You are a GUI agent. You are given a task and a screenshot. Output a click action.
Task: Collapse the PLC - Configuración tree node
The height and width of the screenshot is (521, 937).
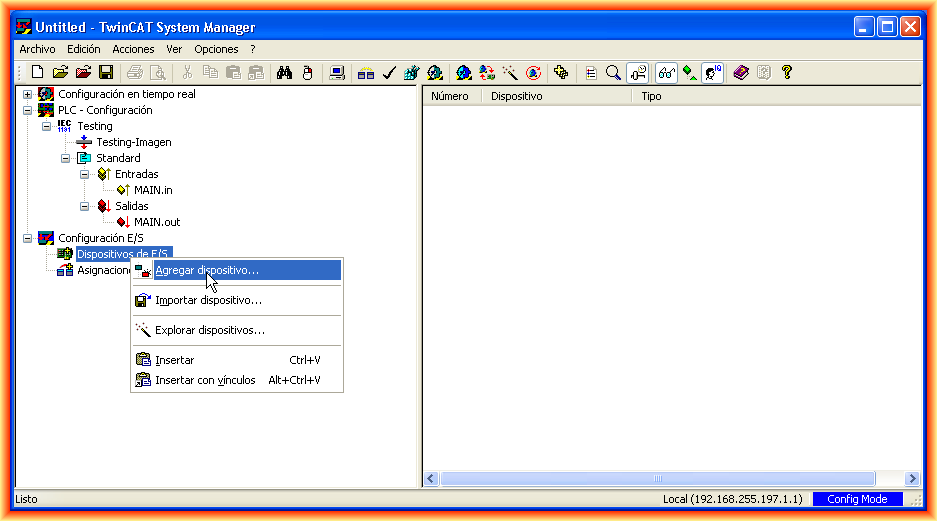[28, 110]
